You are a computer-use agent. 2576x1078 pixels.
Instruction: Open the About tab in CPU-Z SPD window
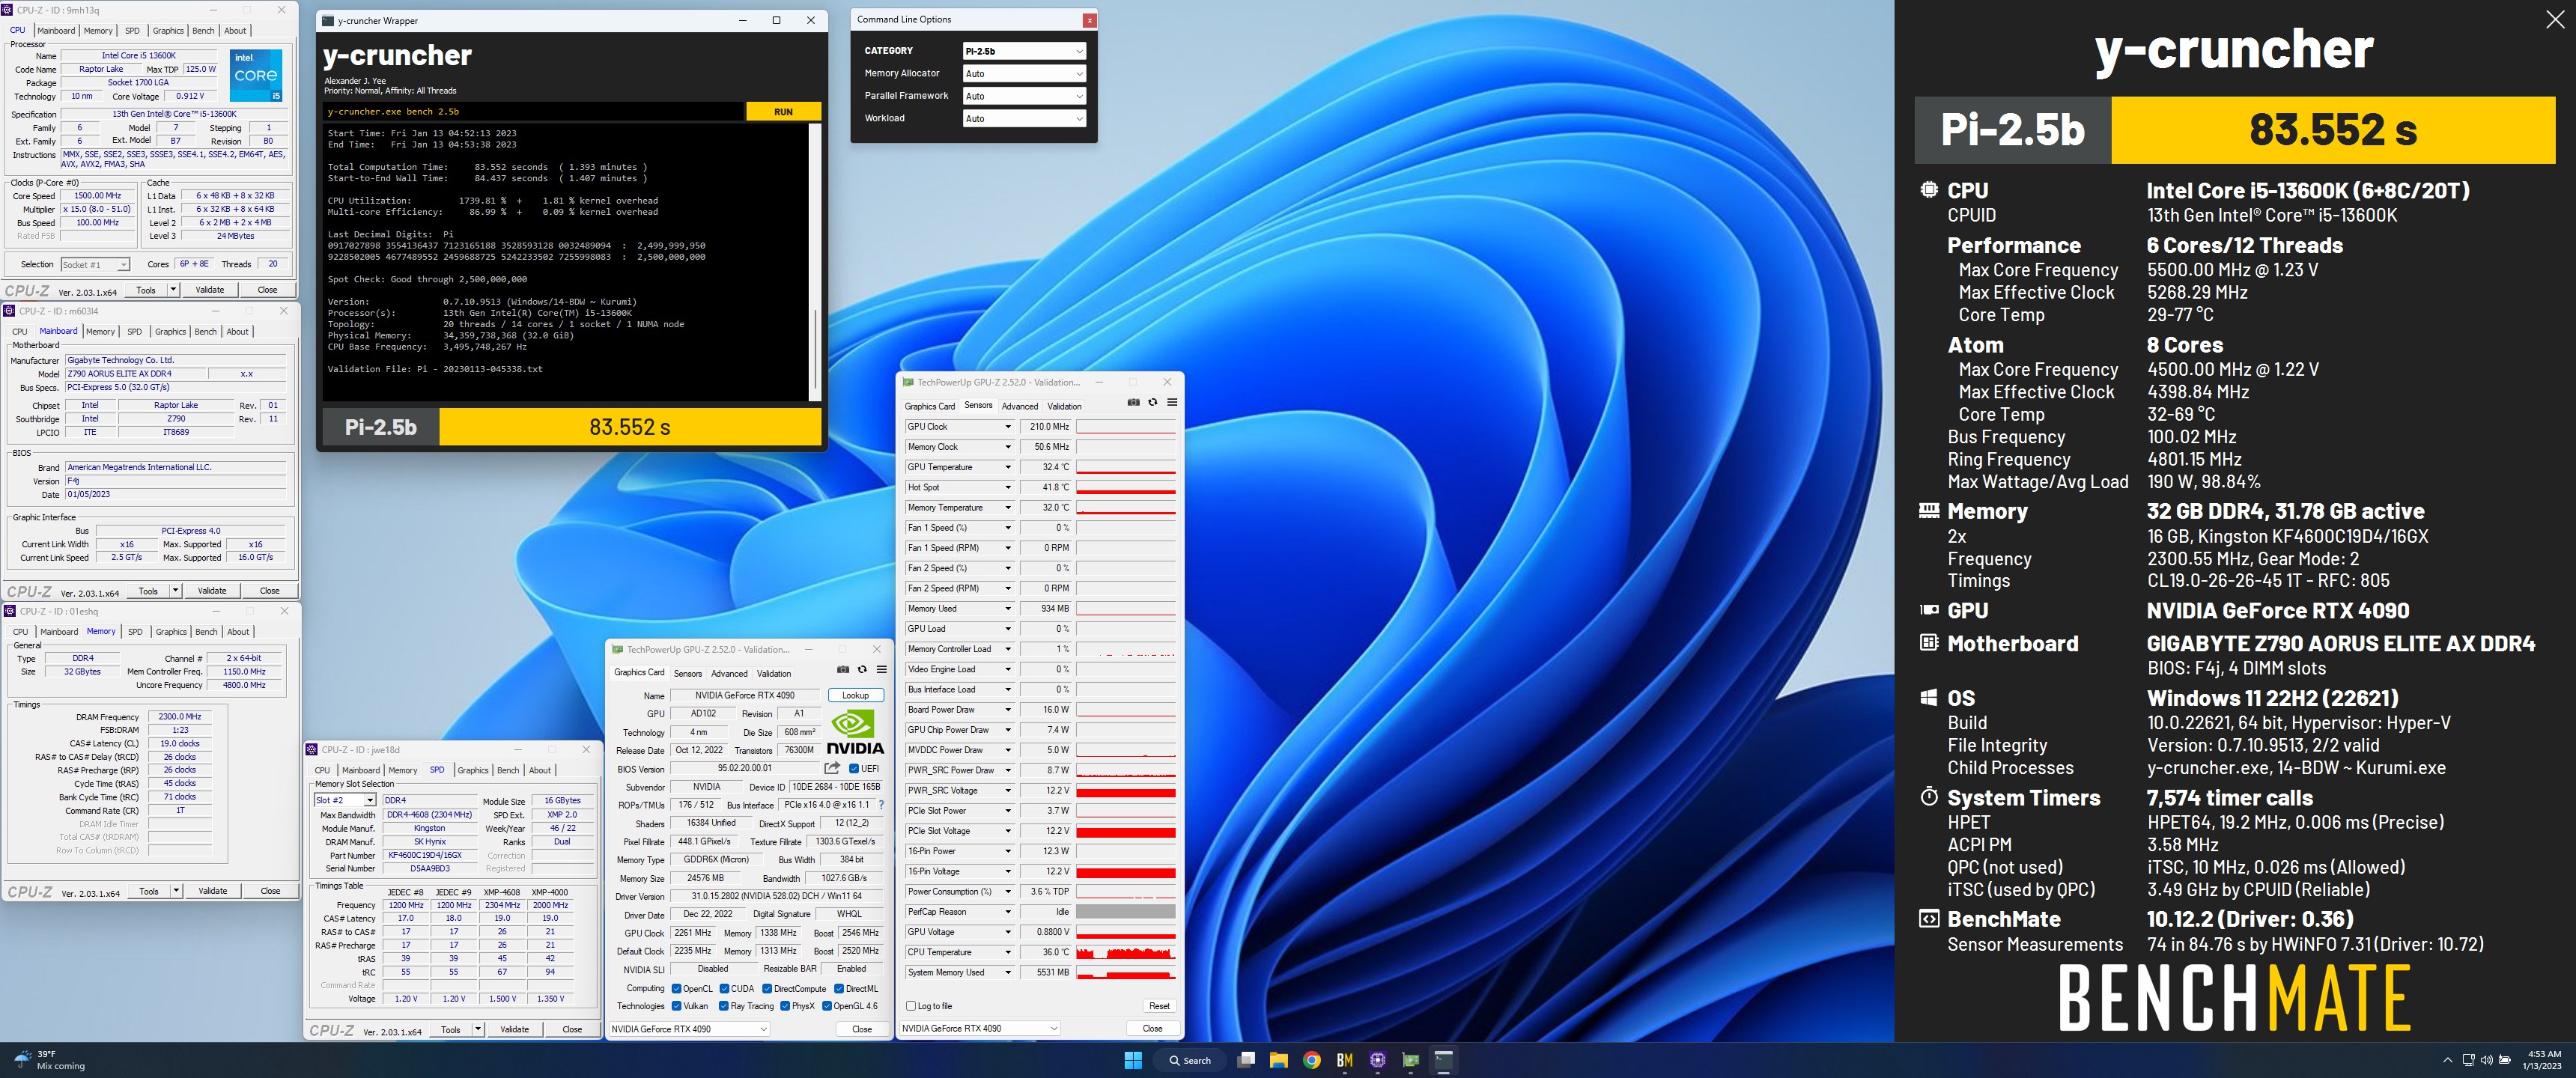540,770
